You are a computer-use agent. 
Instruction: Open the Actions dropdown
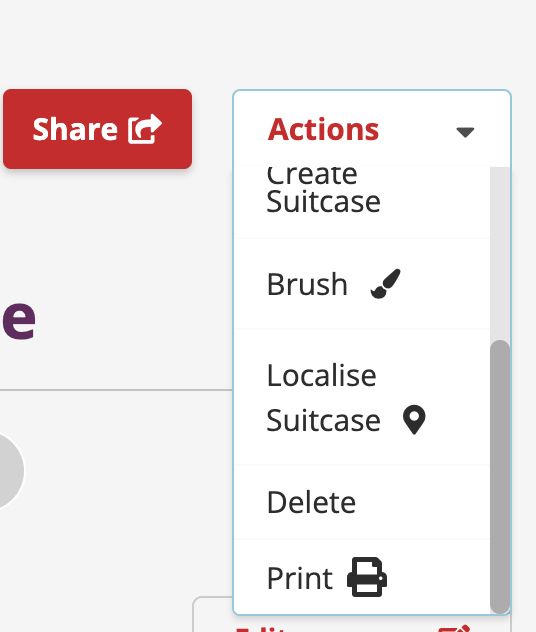point(372,129)
